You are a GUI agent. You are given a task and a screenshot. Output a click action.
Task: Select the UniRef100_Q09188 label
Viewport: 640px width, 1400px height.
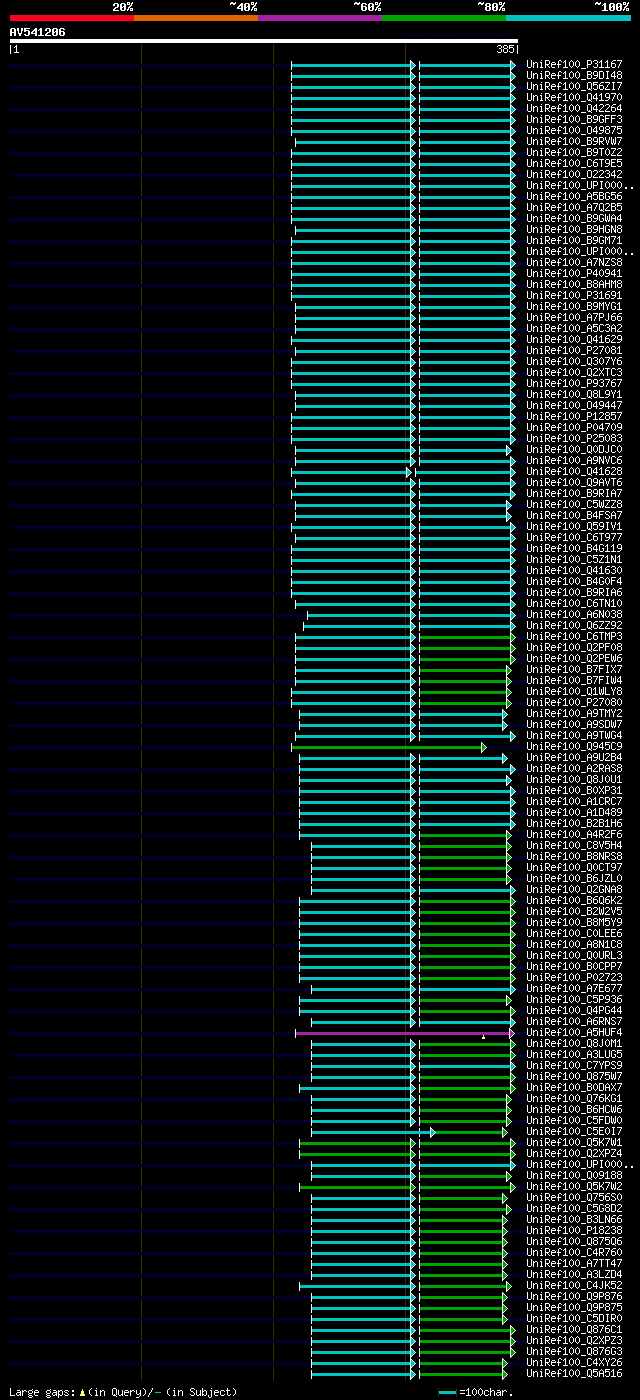tap(574, 1175)
